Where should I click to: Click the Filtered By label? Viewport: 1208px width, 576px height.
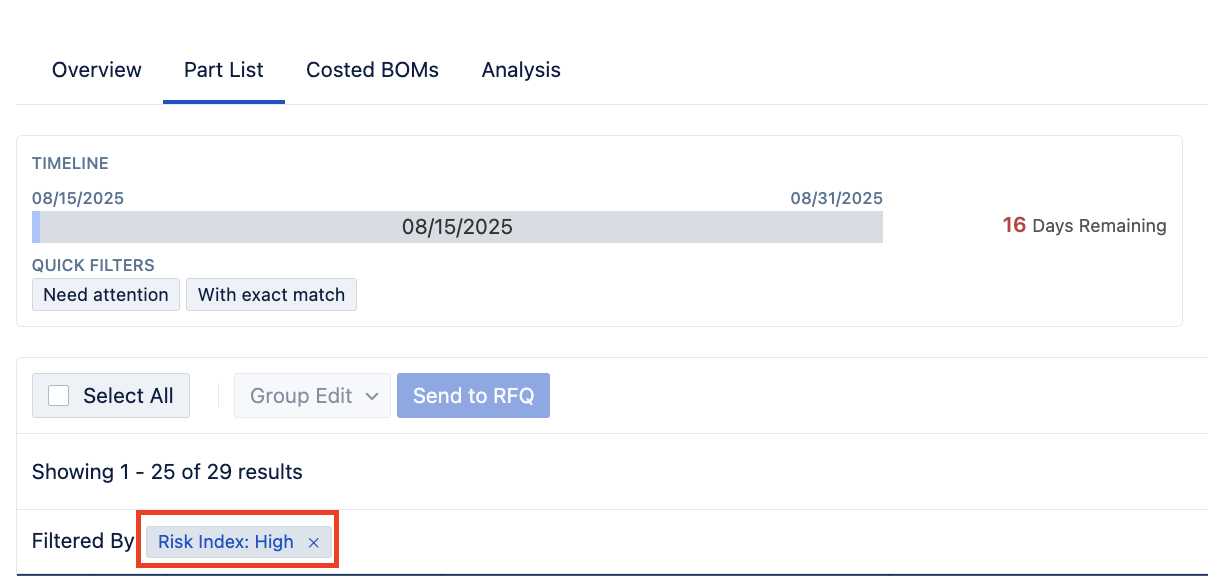[83, 541]
